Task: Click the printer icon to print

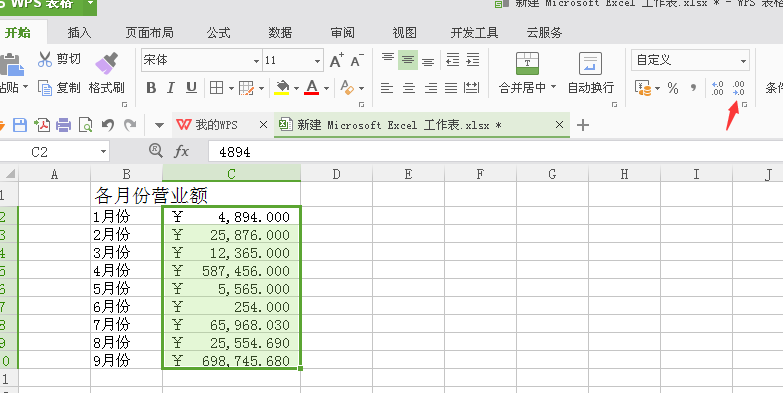Action: coord(63,125)
